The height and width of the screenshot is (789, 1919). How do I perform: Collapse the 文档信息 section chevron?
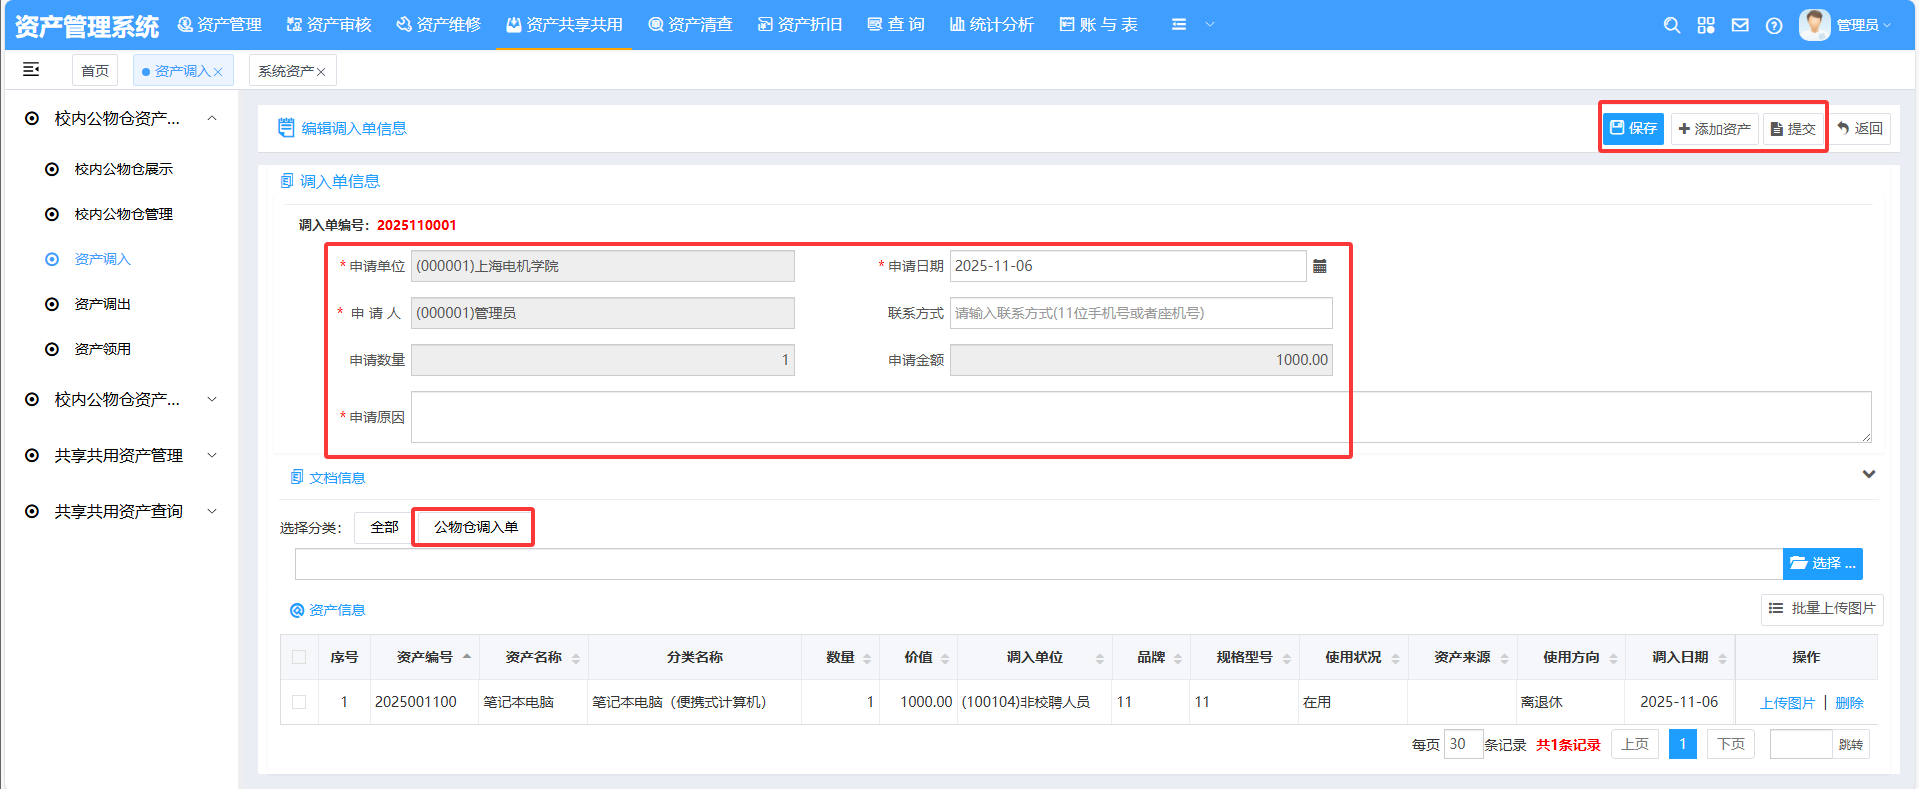click(1868, 474)
